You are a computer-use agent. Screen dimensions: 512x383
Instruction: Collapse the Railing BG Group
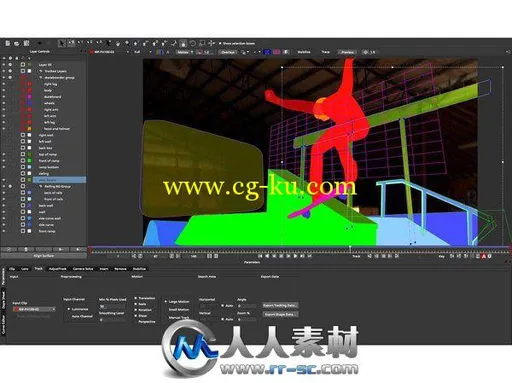click(x=41, y=186)
